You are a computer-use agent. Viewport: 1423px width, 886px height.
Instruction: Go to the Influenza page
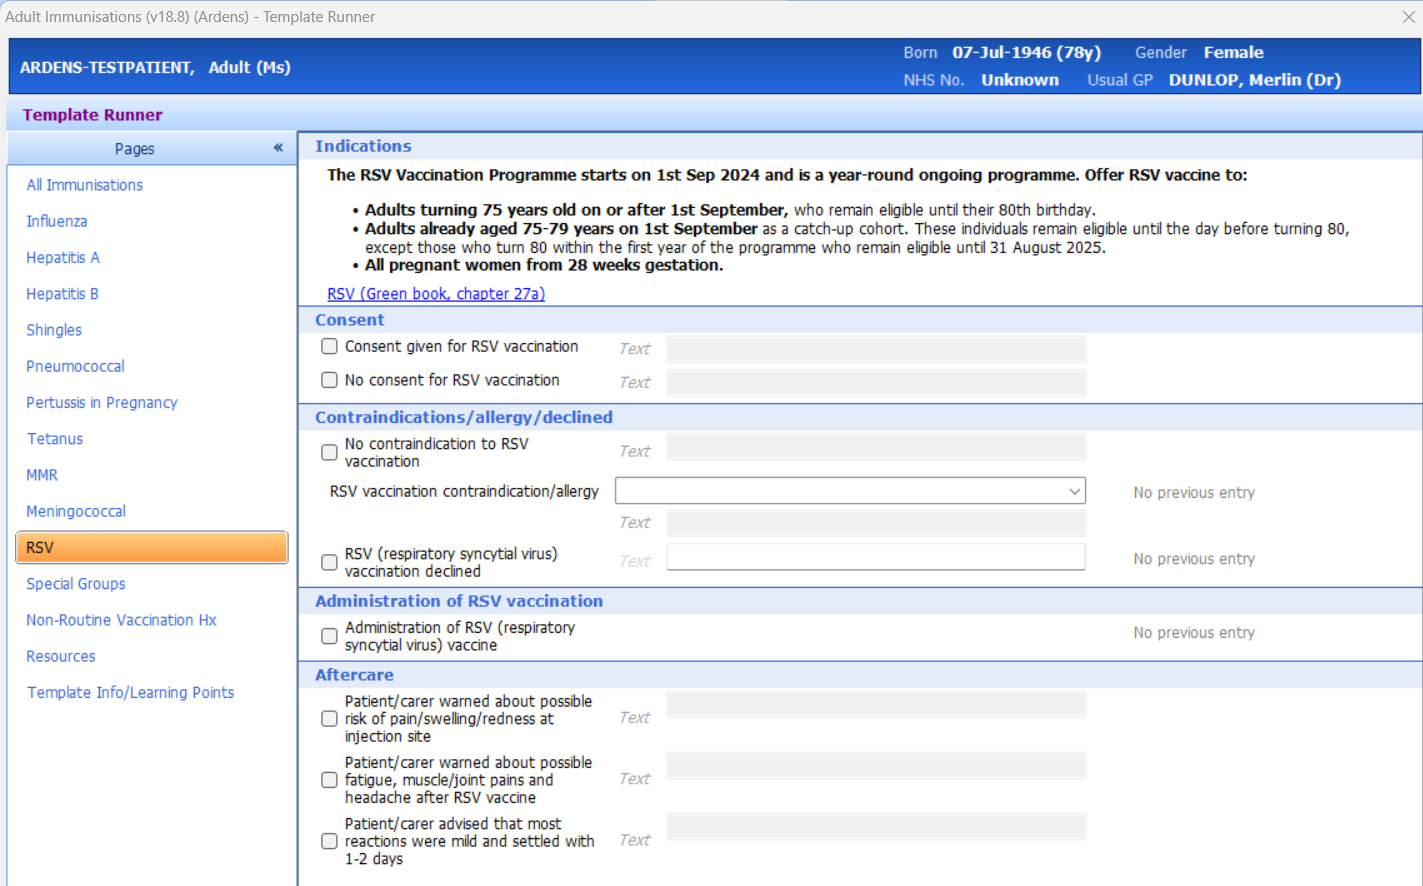[57, 221]
